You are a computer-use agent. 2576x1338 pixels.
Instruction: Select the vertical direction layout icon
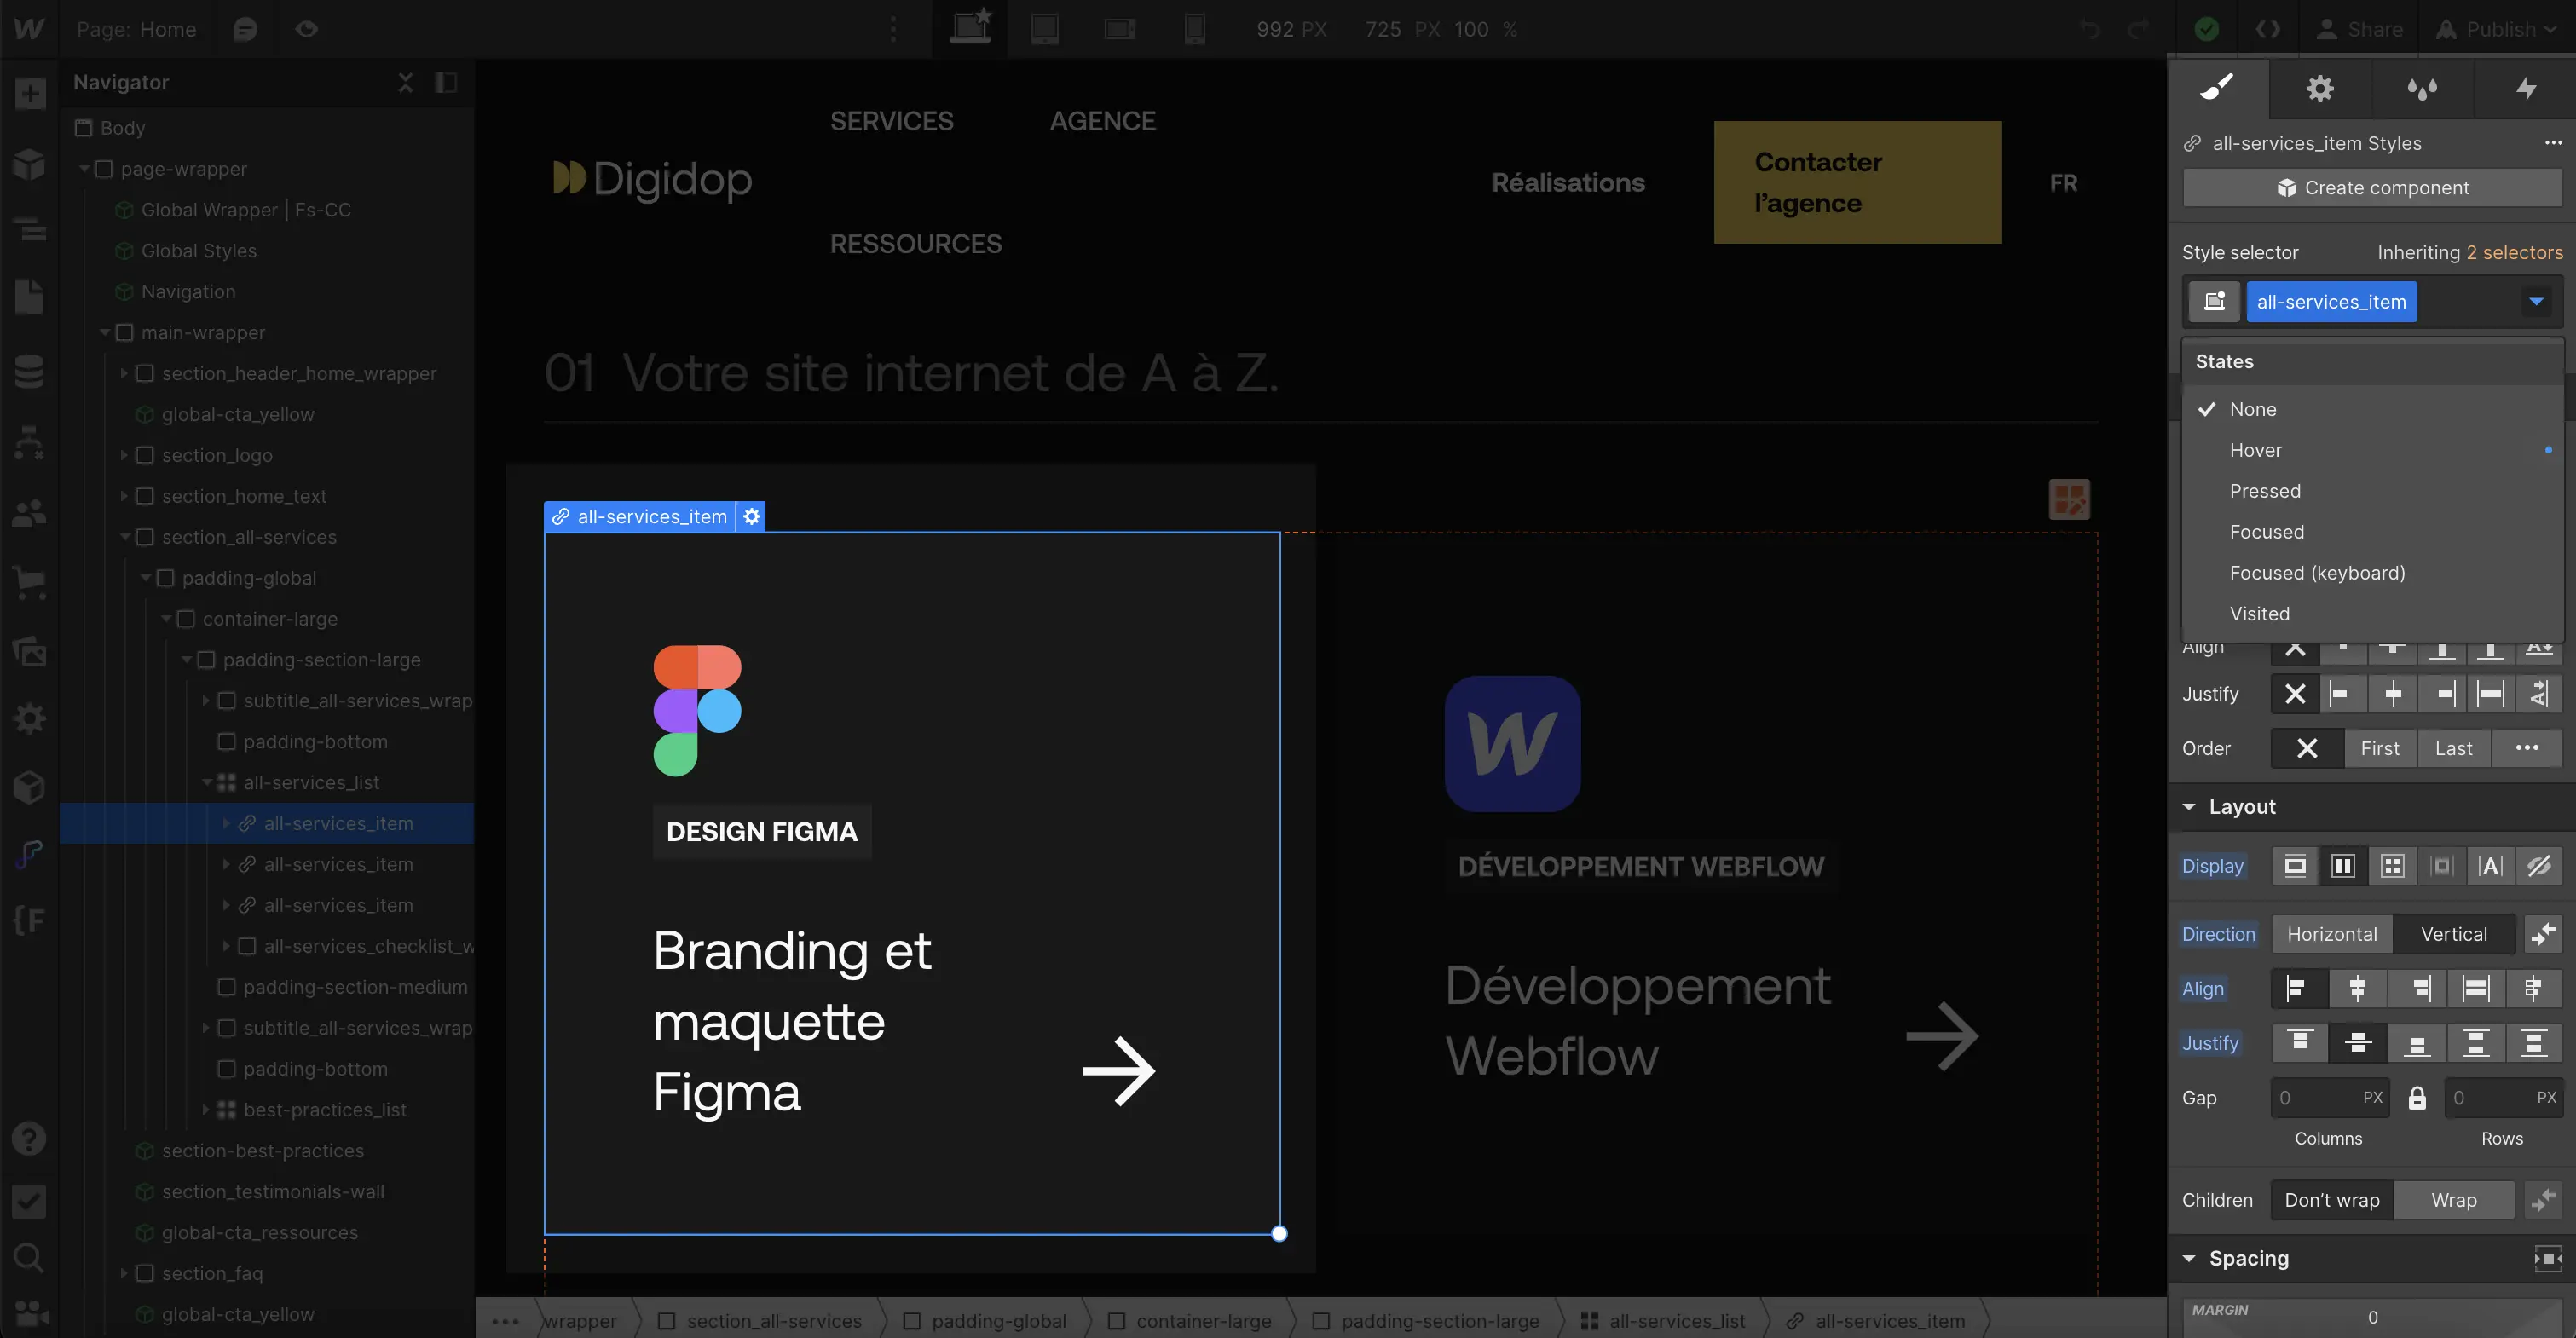click(2453, 933)
